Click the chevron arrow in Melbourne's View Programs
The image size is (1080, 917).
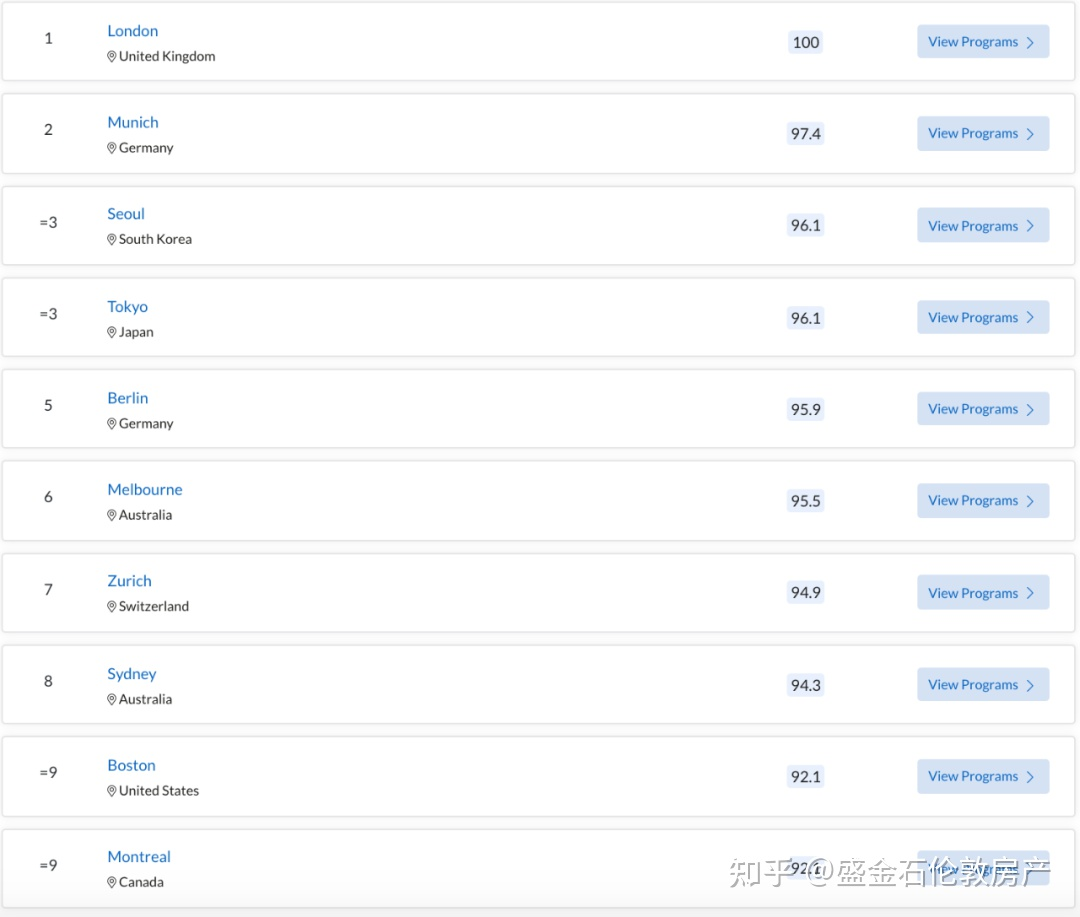[1030, 502]
